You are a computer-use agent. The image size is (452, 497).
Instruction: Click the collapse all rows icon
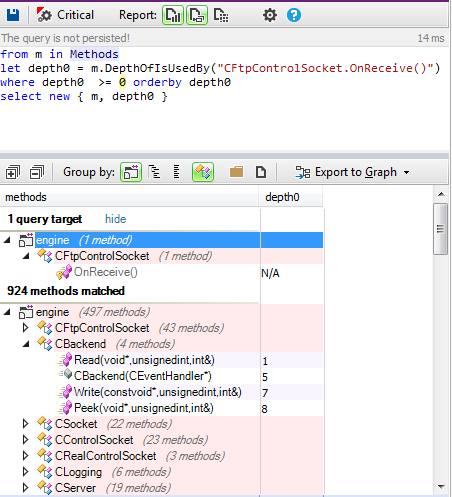click(37, 172)
